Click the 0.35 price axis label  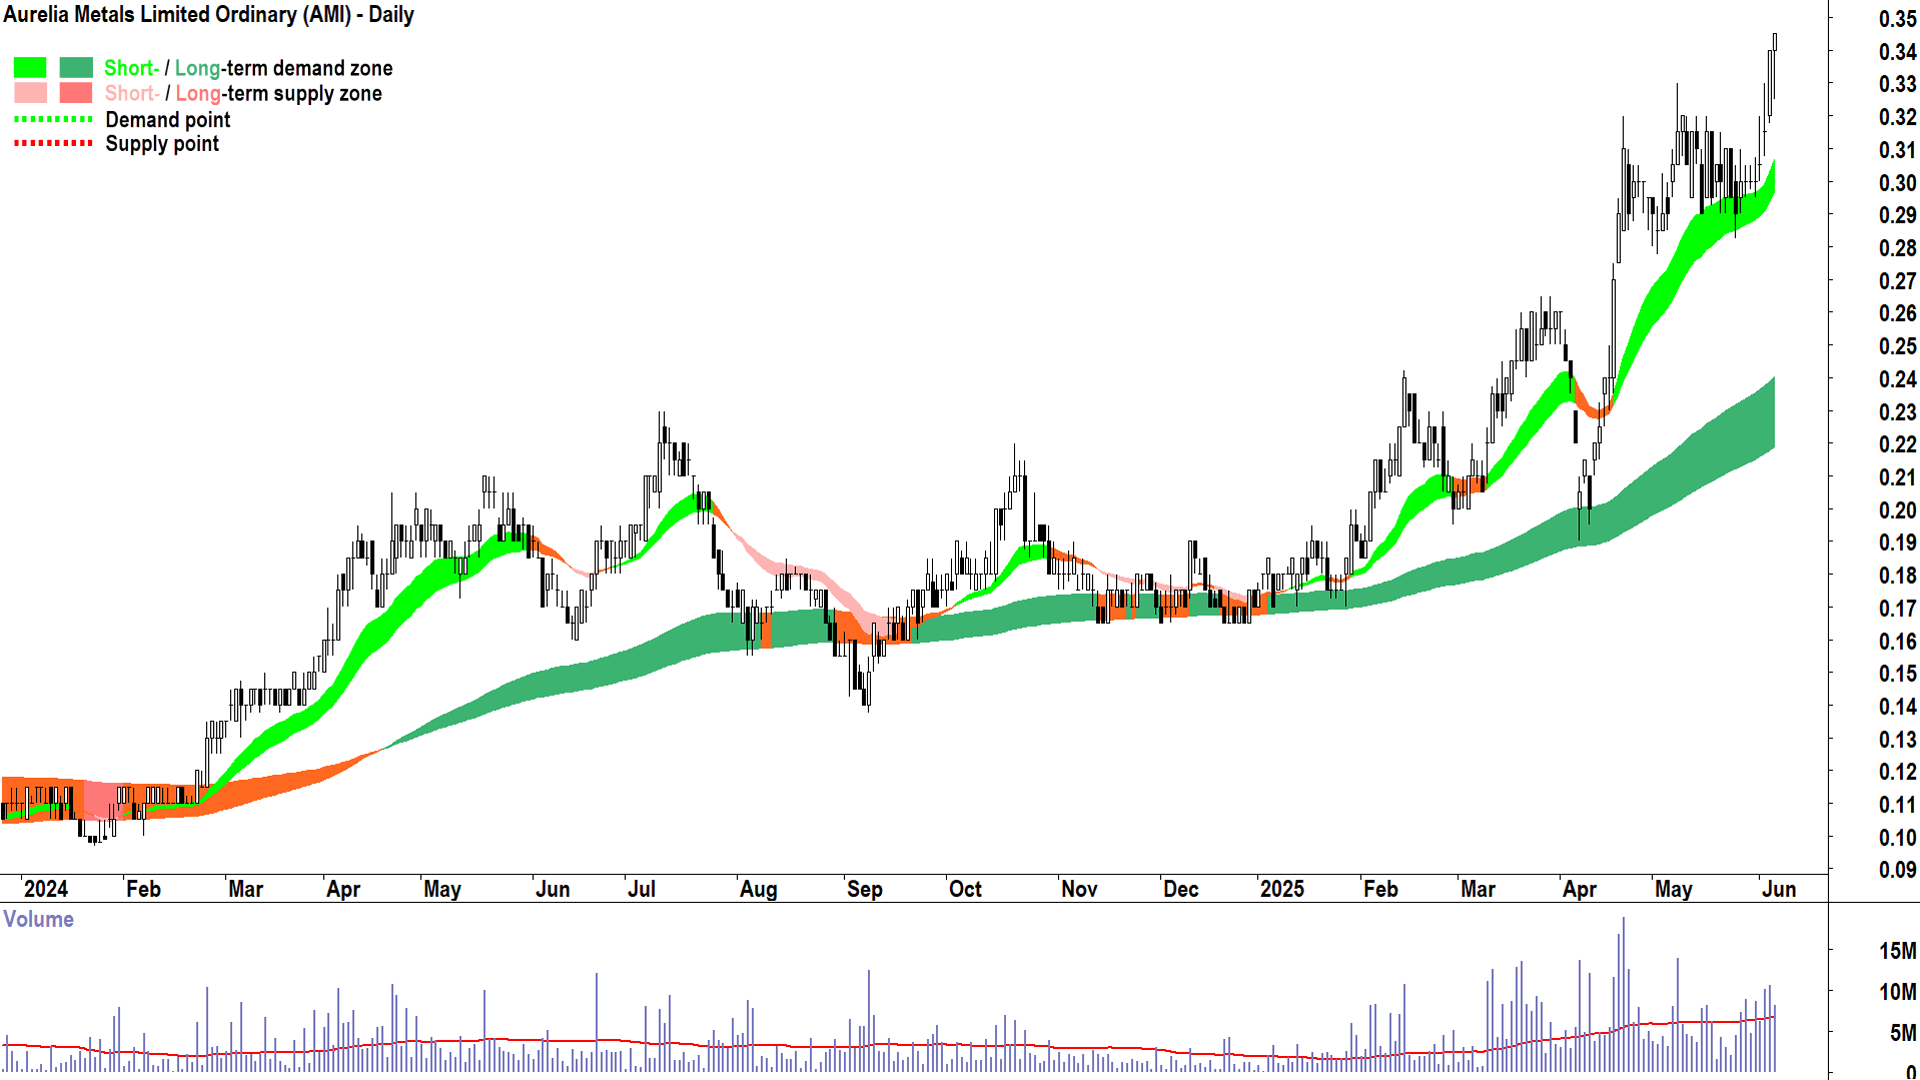[x=1897, y=19]
